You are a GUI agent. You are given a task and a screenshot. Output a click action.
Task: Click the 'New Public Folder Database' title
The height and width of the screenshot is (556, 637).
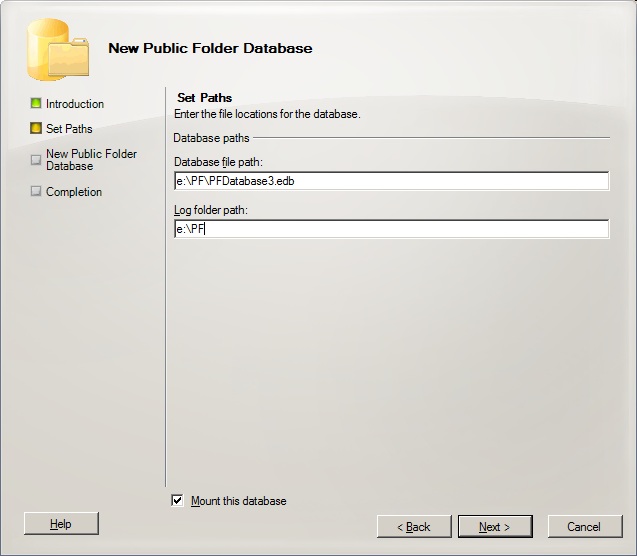[210, 48]
